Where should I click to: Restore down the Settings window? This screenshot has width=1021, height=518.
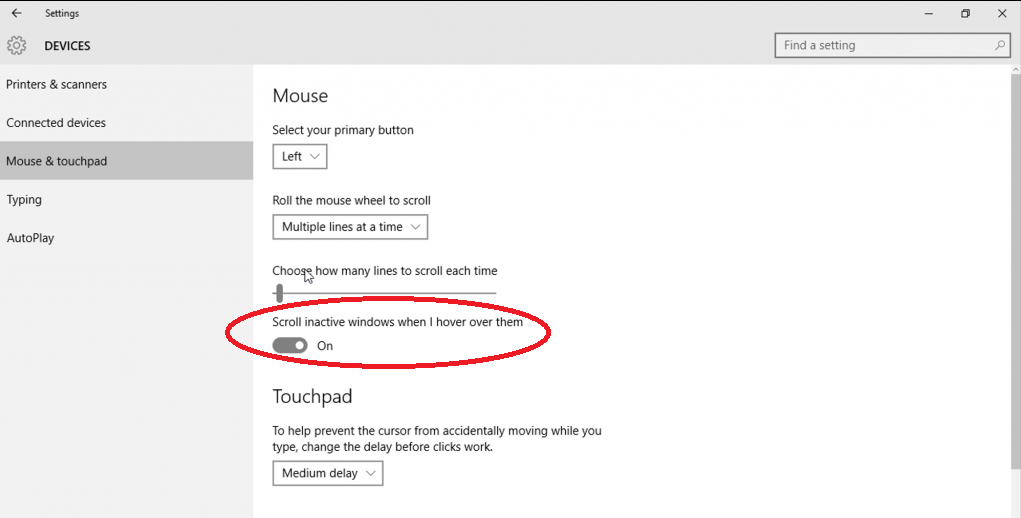[965, 14]
